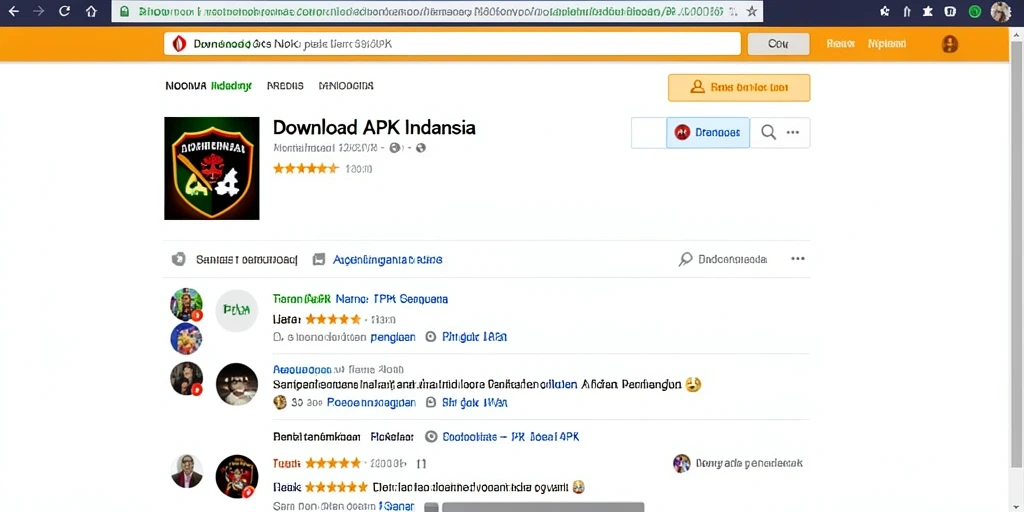Click the magnifier search icon beside the page title
Screen dimensions: 1024x512
769,133
